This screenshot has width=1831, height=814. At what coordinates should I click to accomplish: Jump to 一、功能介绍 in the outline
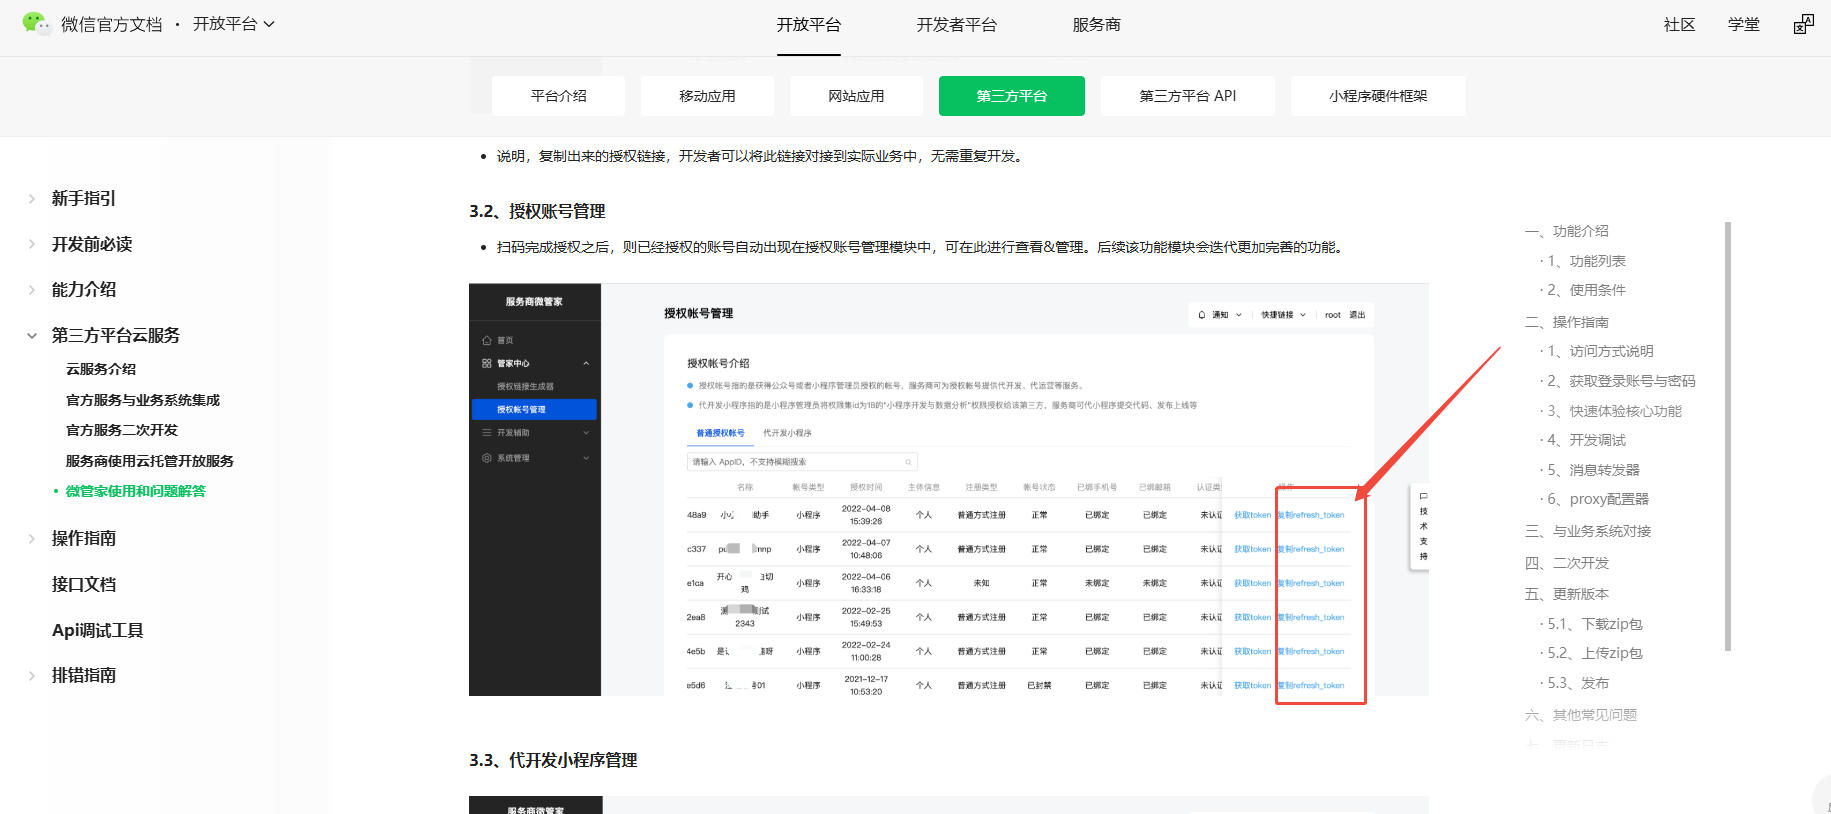(x=1567, y=231)
